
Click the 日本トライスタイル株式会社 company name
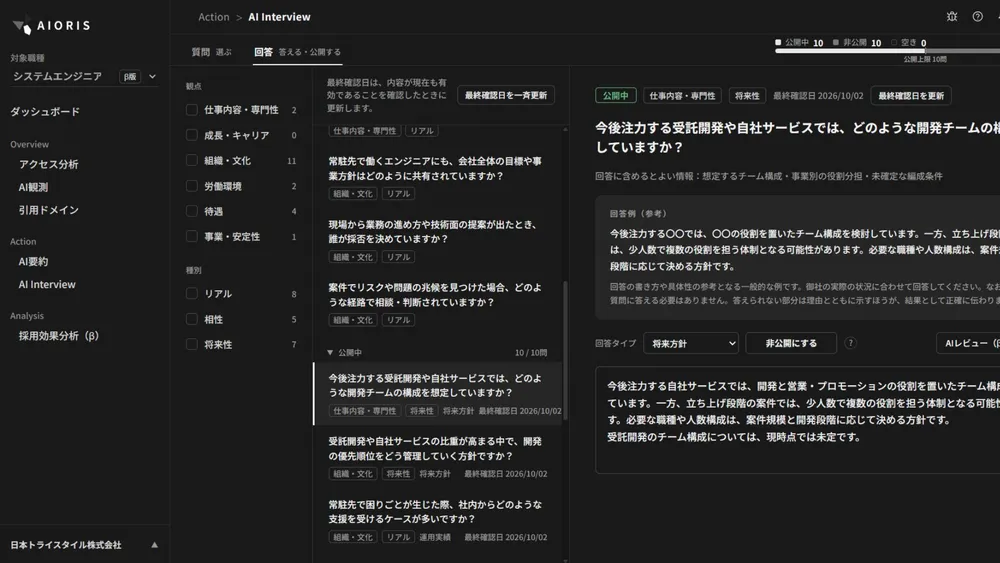click(x=66, y=545)
